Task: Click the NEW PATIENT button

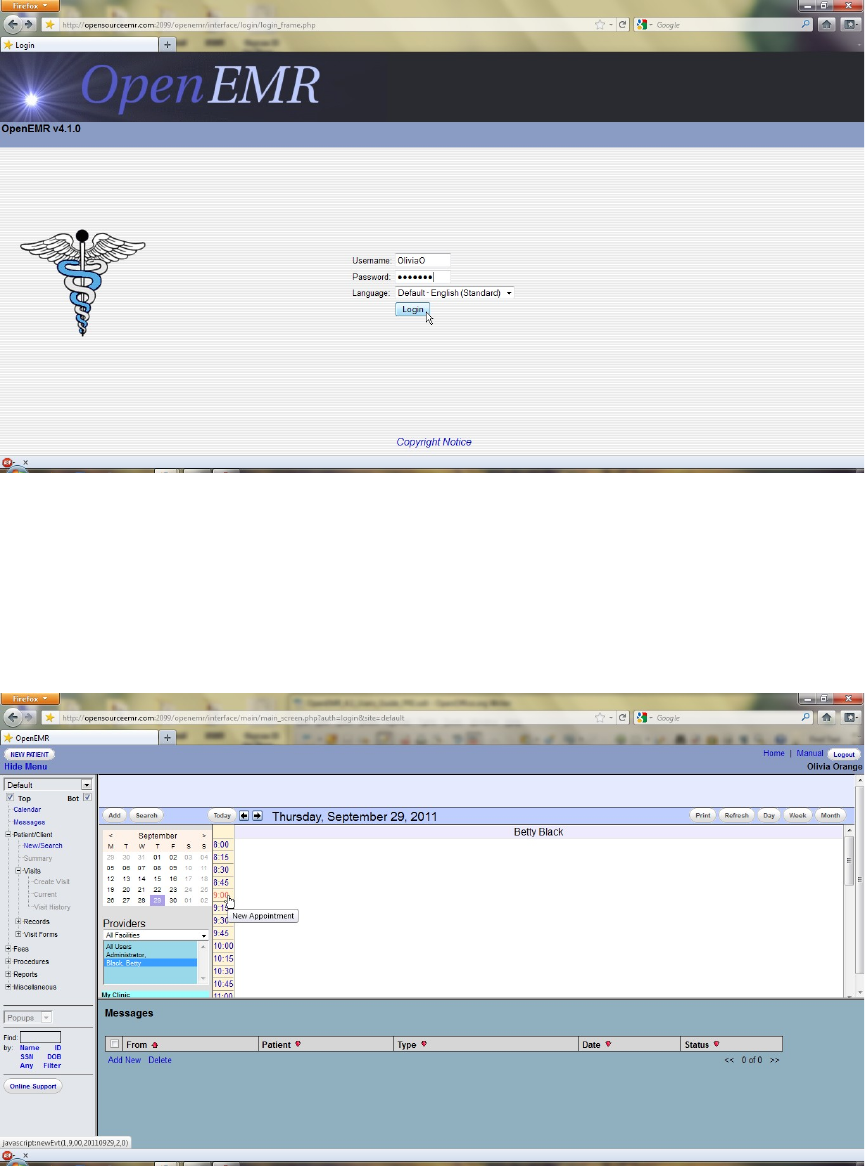Action: coord(29,754)
